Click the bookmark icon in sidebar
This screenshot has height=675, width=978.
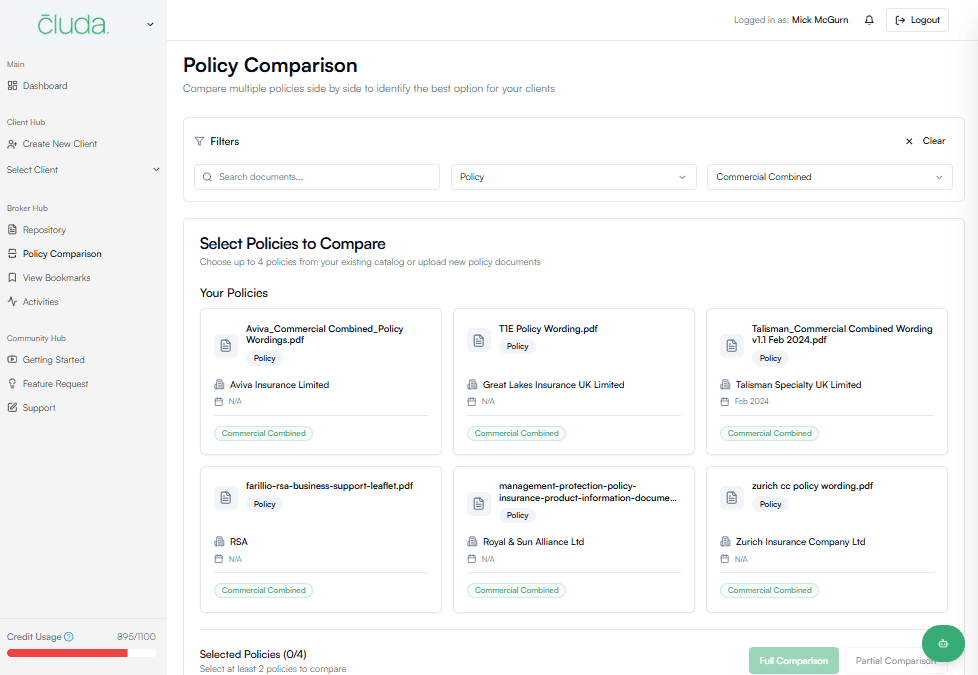click(x=12, y=278)
